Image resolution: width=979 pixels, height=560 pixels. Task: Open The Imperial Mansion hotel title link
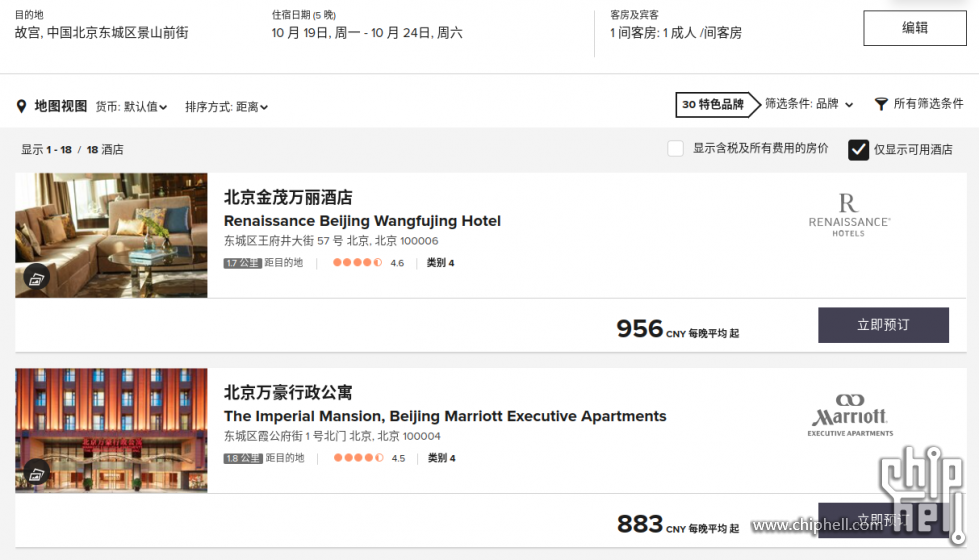[x=445, y=416]
